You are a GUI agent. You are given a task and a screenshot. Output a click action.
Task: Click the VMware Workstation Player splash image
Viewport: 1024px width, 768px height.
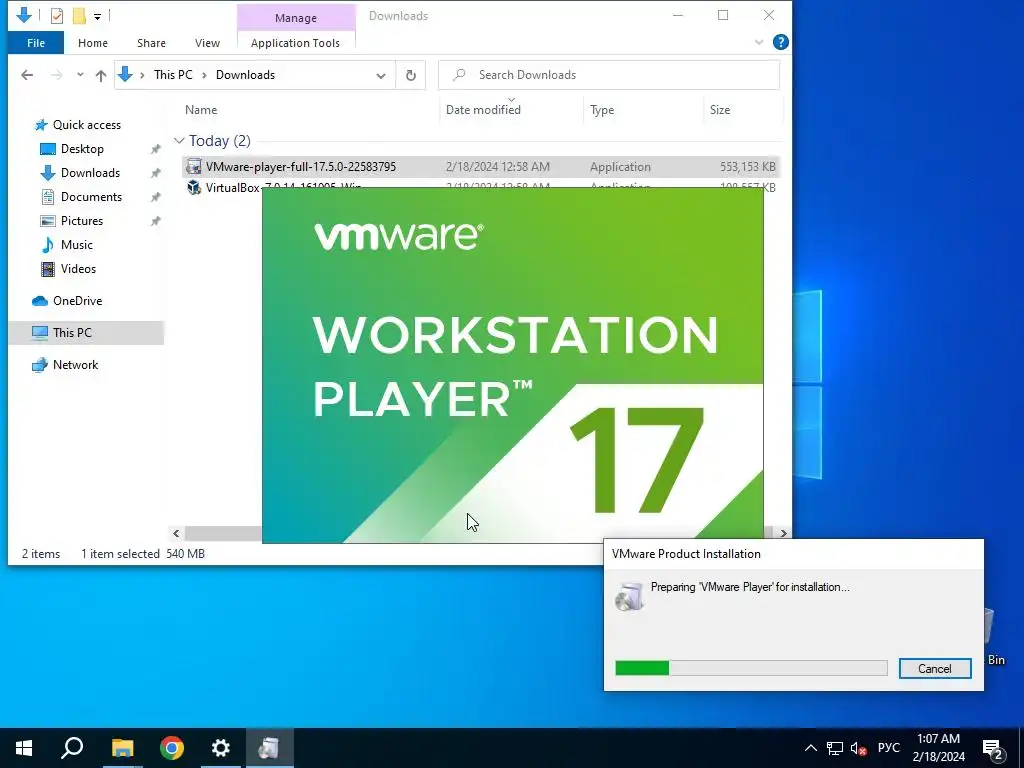[513, 365]
